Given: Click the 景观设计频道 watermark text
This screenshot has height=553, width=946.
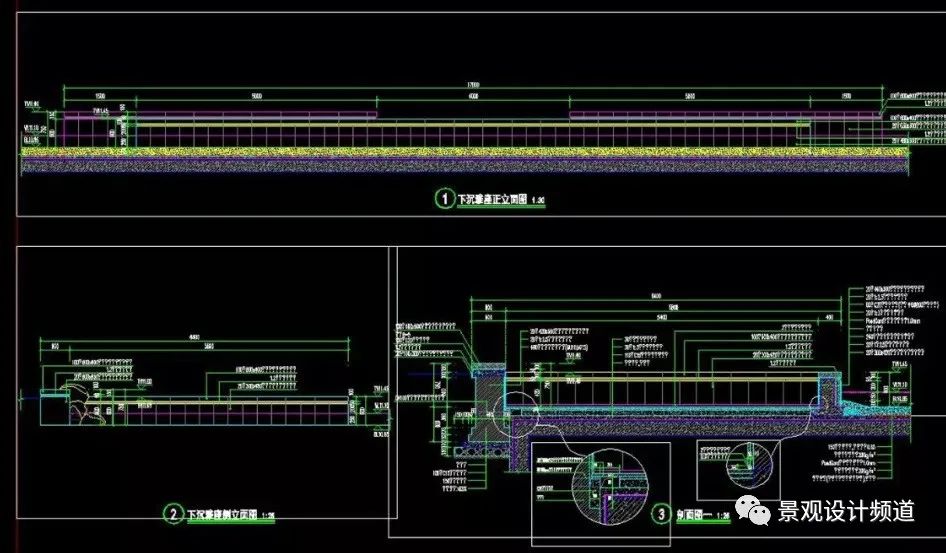Looking at the screenshot, I should pos(847,511).
